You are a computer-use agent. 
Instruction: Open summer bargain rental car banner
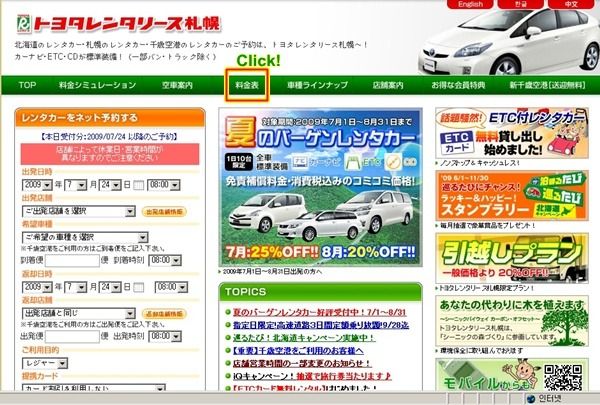tap(321, 188)
